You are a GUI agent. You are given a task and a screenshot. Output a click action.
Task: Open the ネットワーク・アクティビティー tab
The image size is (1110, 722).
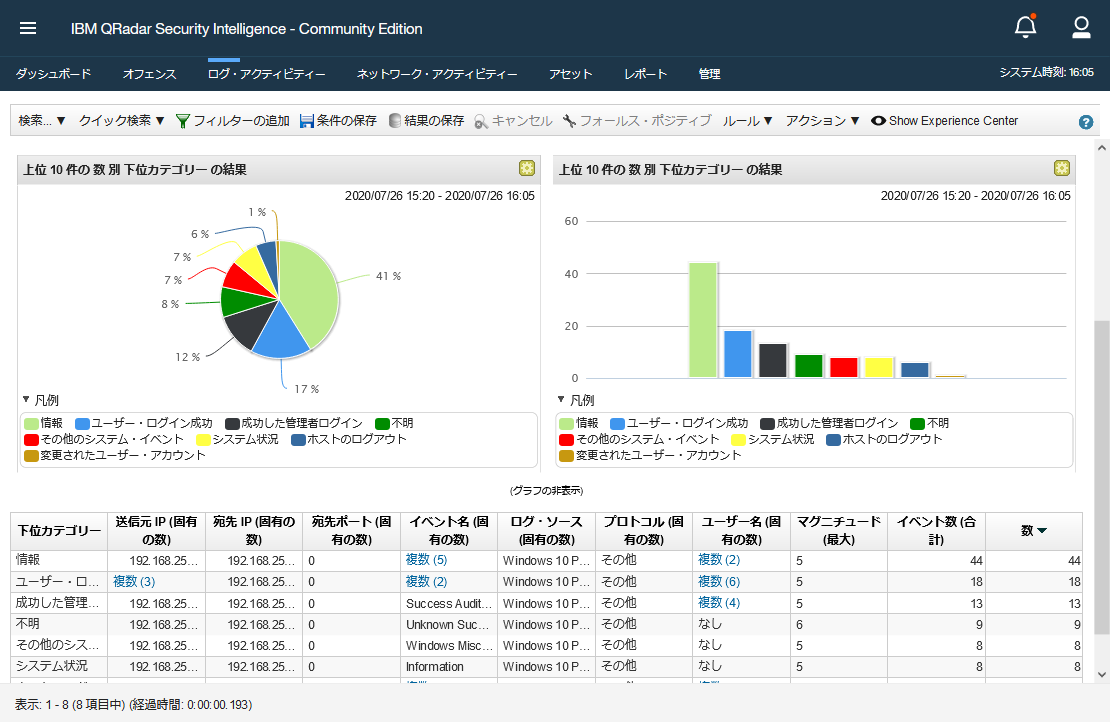tap(437, 74)
